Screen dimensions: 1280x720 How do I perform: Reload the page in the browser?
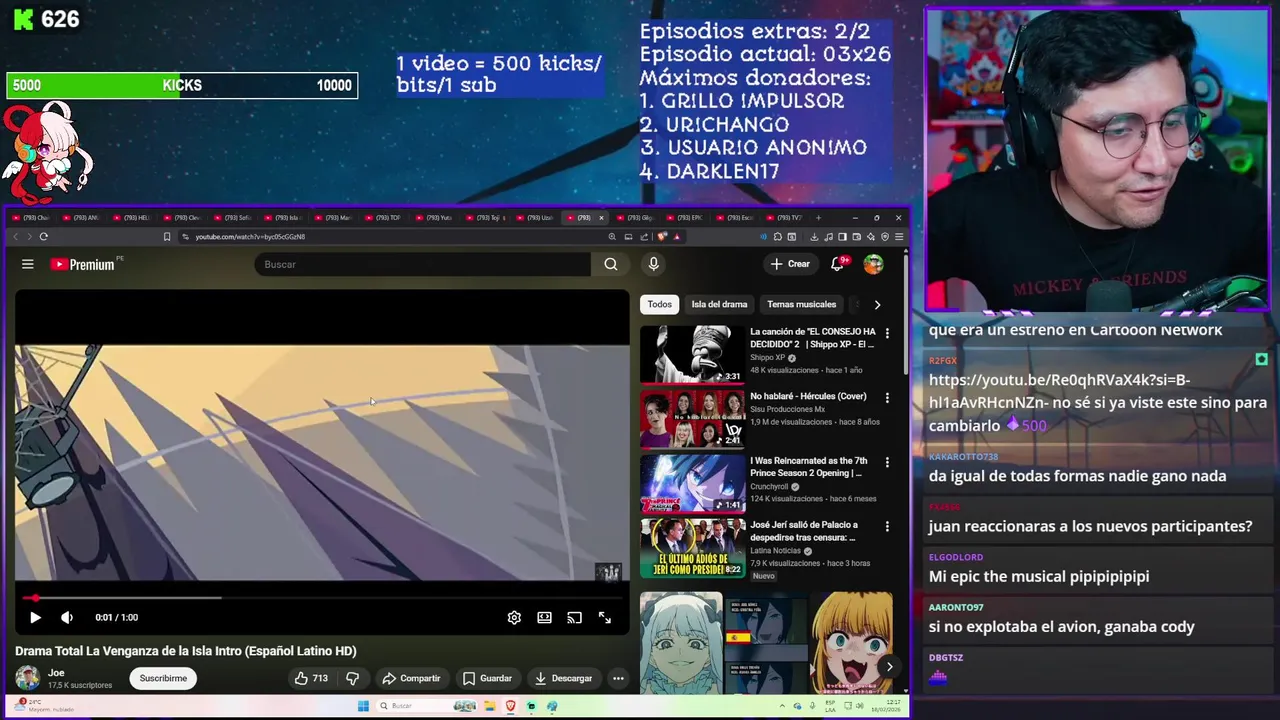click(43, 237)
